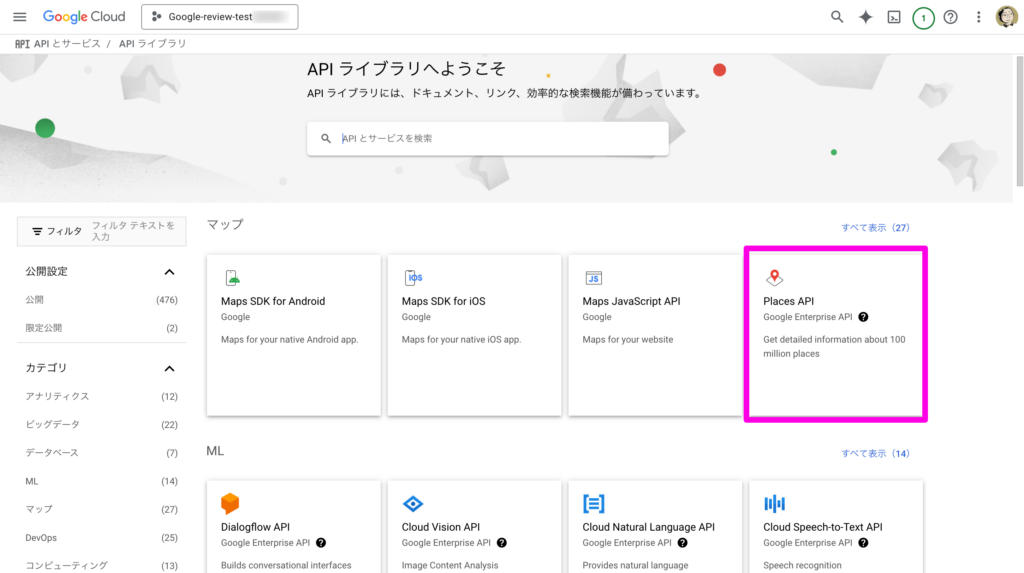Activate the Cloud Shell terminal icon
The width and height of the screenshot is (1024, 573).
pyautogui.click(x=894, y=17)
